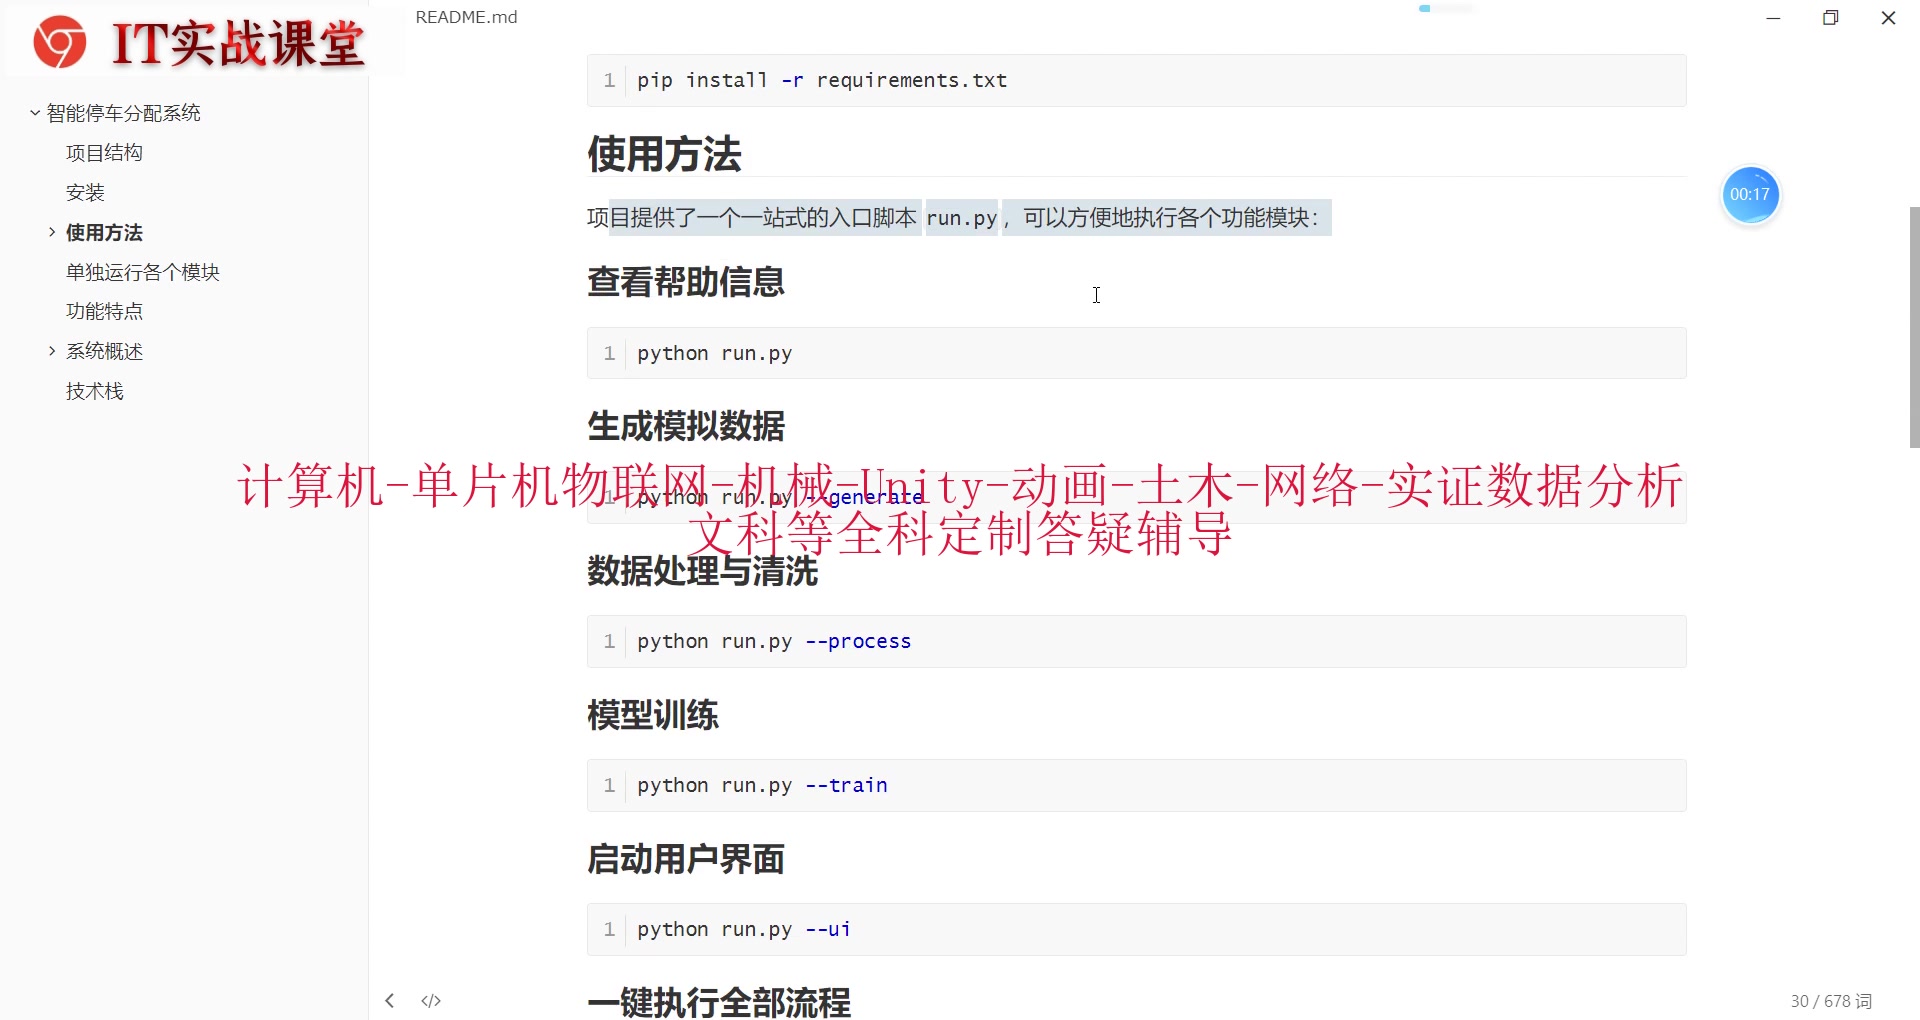Collapse the 智能停车分配系统 outline root

point(35,113)
